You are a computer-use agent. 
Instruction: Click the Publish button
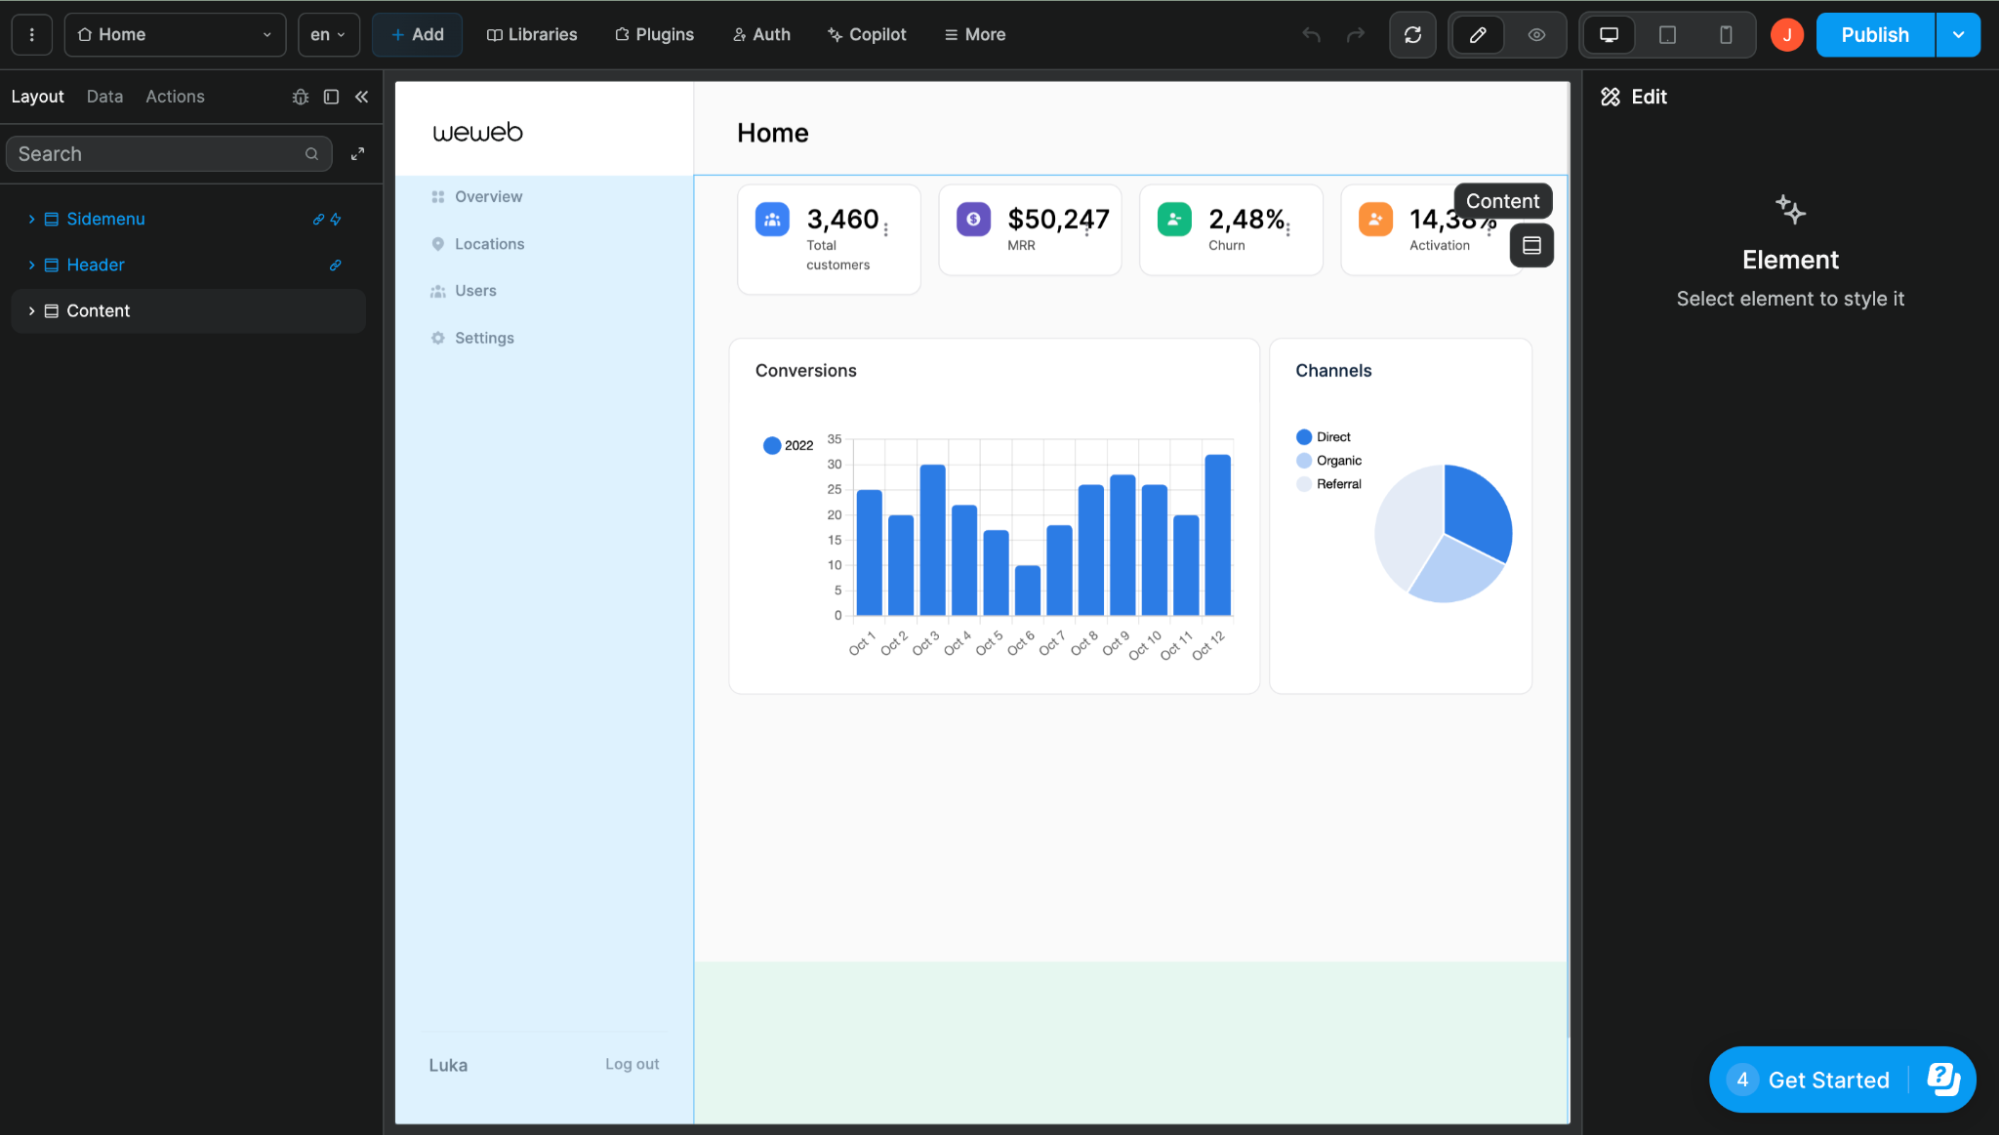[1873, 34]
